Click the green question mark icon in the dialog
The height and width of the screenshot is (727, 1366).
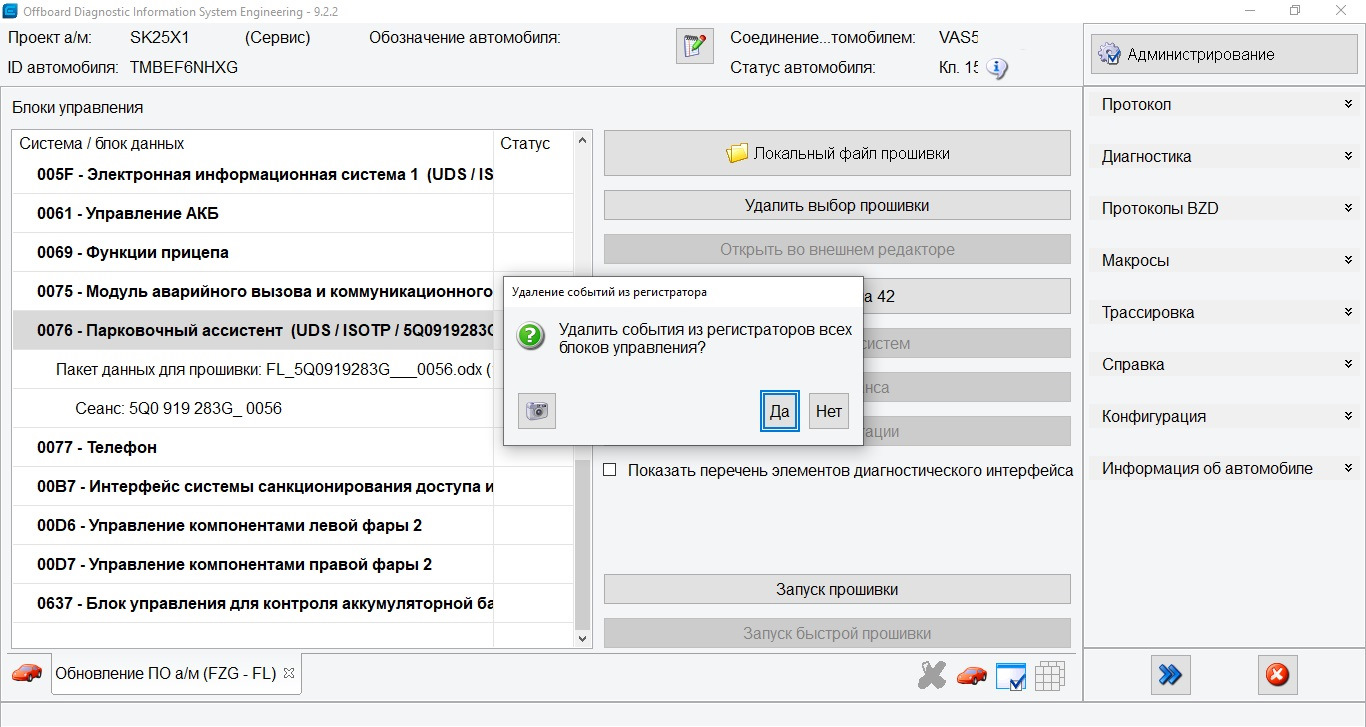click(531, 337)
